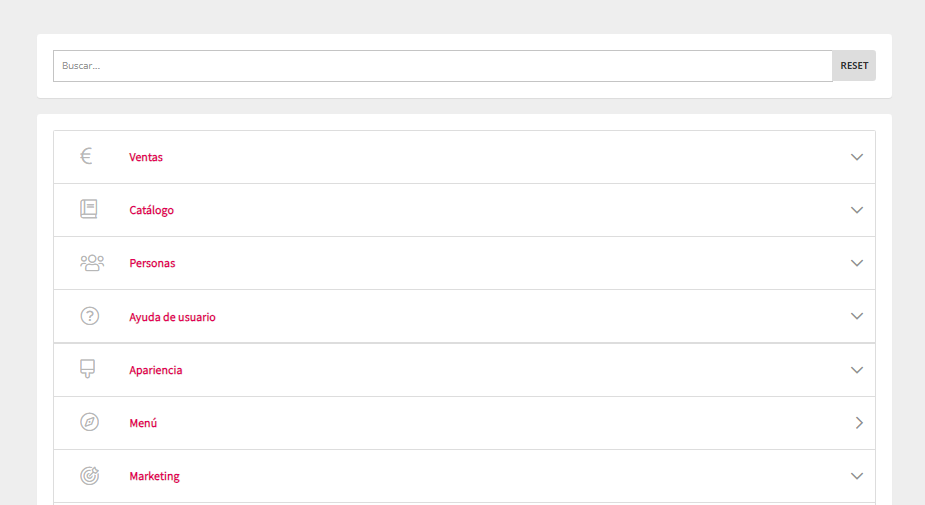Select the Catálogo menu entry
Screen dimensions: 925x505
pyautogui.click(x=151, y=210)
